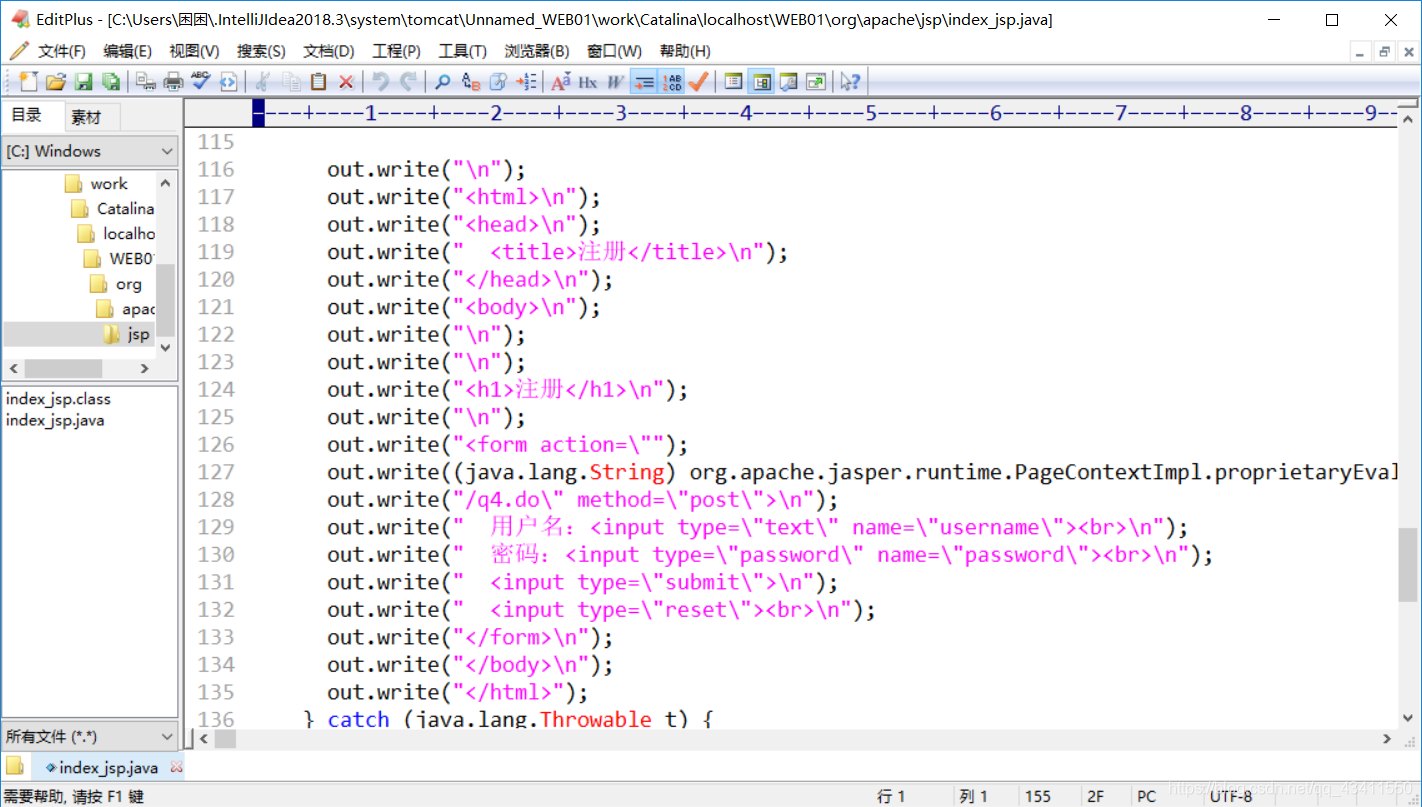Open the Set Font icon
The image size is (1422, 807).
(560, 82)
